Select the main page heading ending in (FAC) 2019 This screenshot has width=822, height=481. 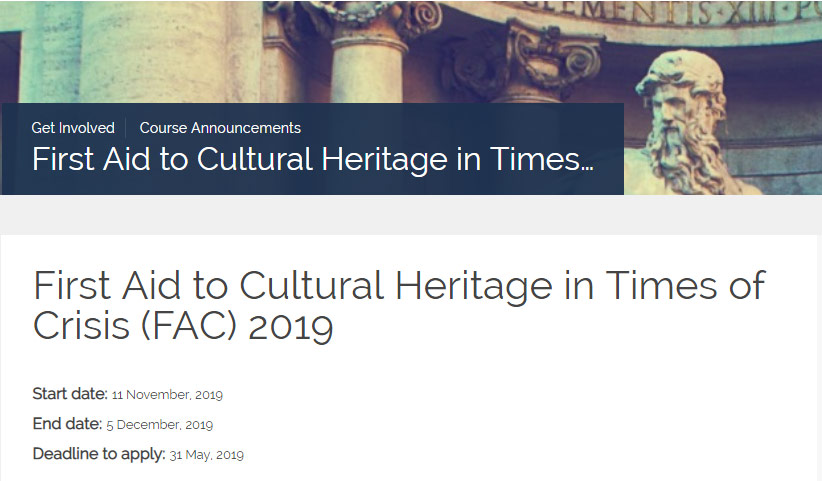[399, 305]
